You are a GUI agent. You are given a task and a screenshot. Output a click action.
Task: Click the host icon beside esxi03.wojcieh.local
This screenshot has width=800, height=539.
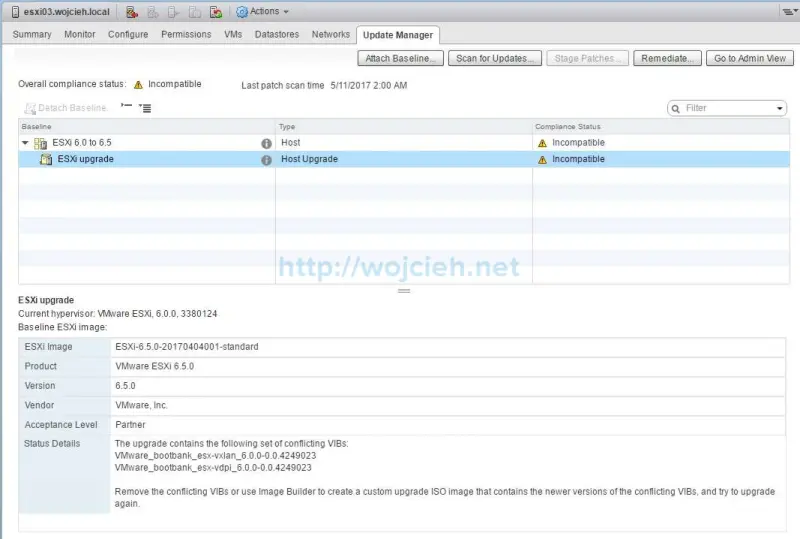15,12
